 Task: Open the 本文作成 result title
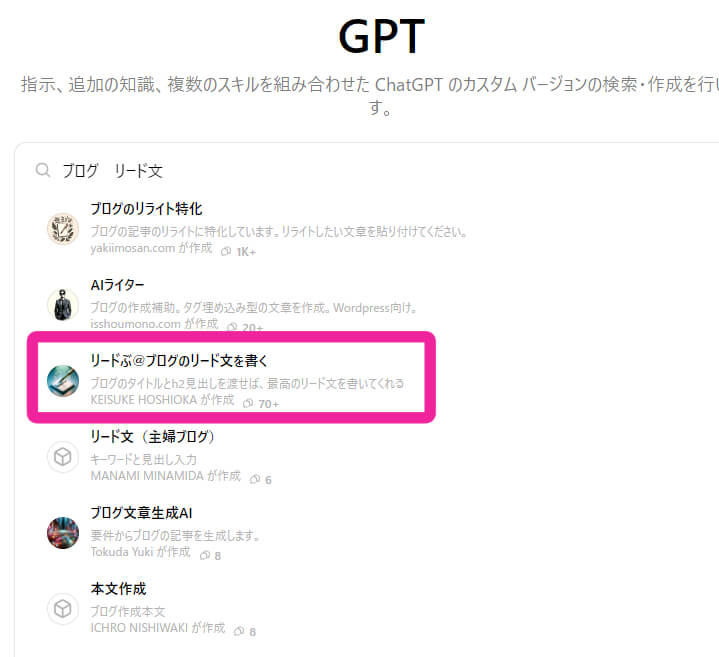point(118,589)
